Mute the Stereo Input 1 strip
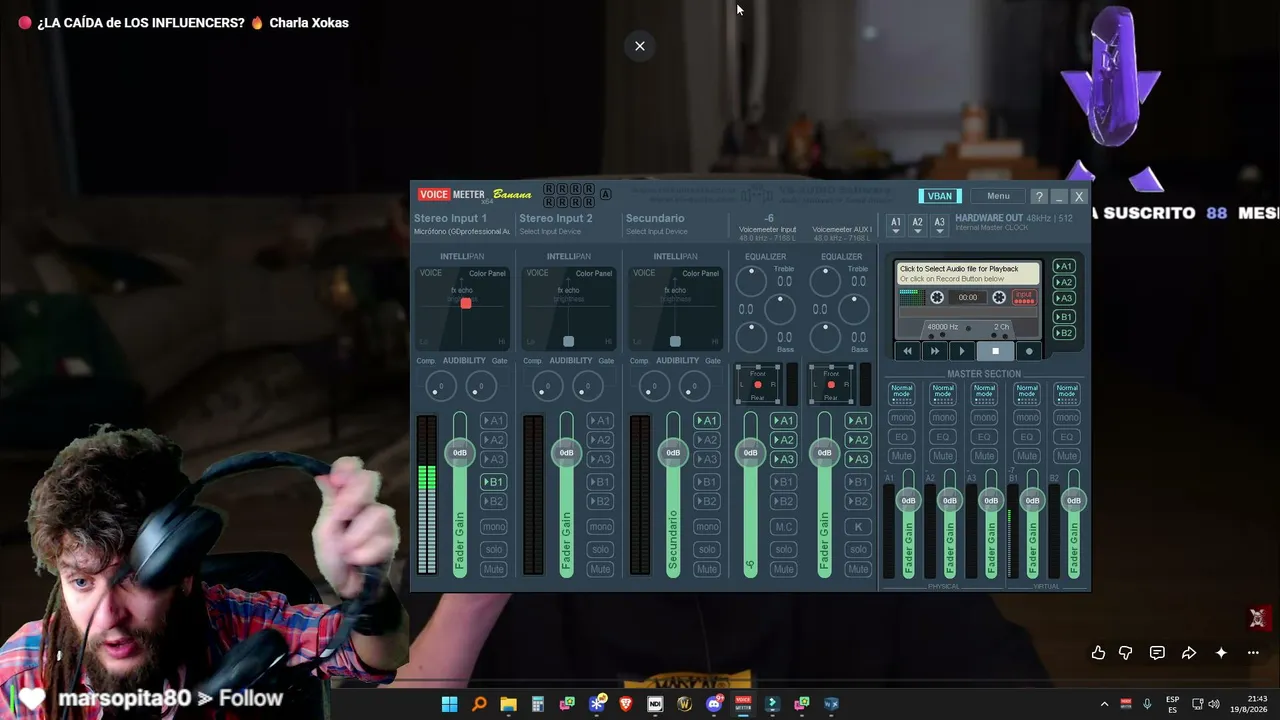 pyautogui.click(x=493, y=569)
